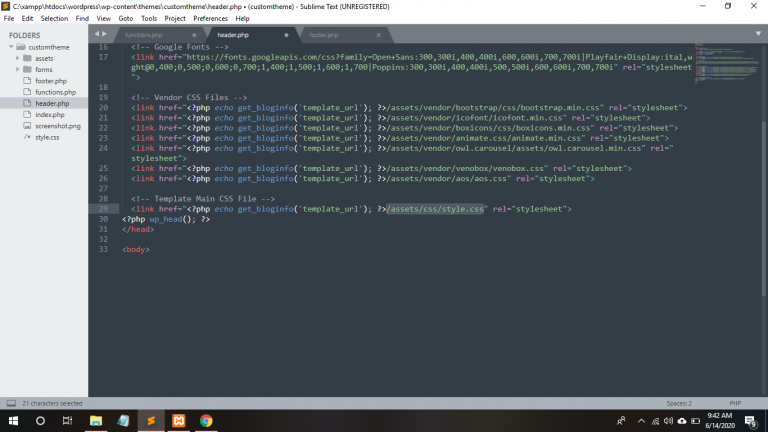This screenshot has width=768, height=432.
Task: Open the tab list dropdown arrow
Action: 758,34
